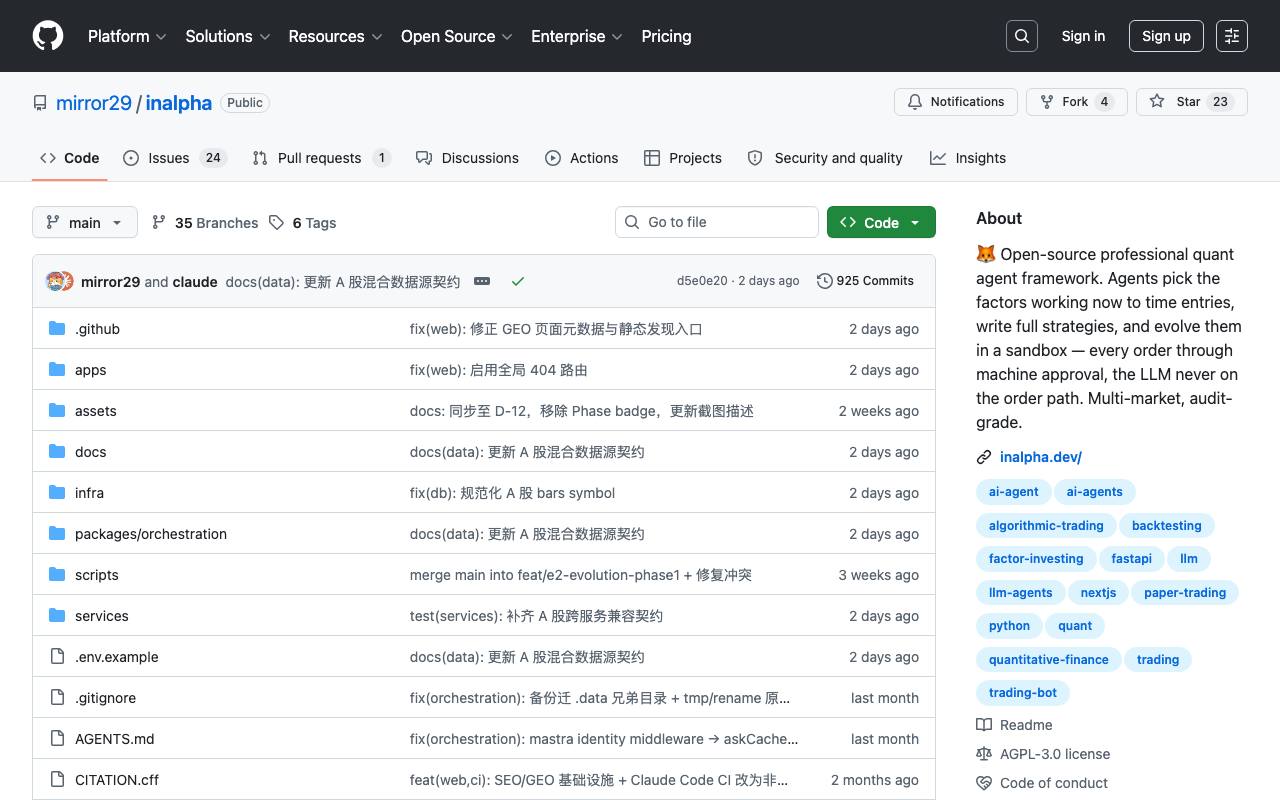Click the paper-trading topic tag
Viewport: 1280px width, 800px height.
[x=1185, y=593]
